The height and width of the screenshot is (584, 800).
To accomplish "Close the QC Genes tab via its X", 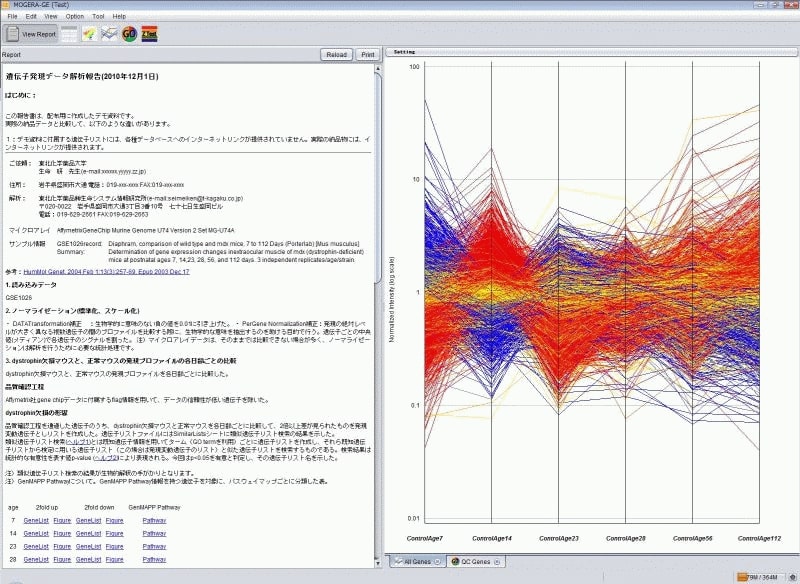I will pyautogui.click(x=497, y=562).
